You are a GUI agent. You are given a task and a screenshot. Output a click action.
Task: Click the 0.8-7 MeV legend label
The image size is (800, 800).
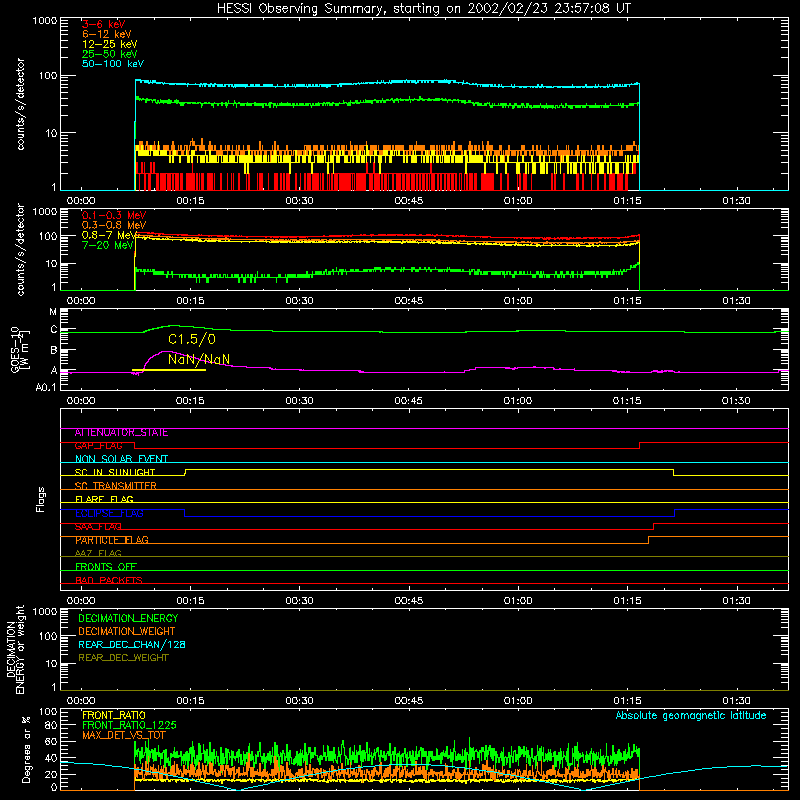tap(110, 235)
